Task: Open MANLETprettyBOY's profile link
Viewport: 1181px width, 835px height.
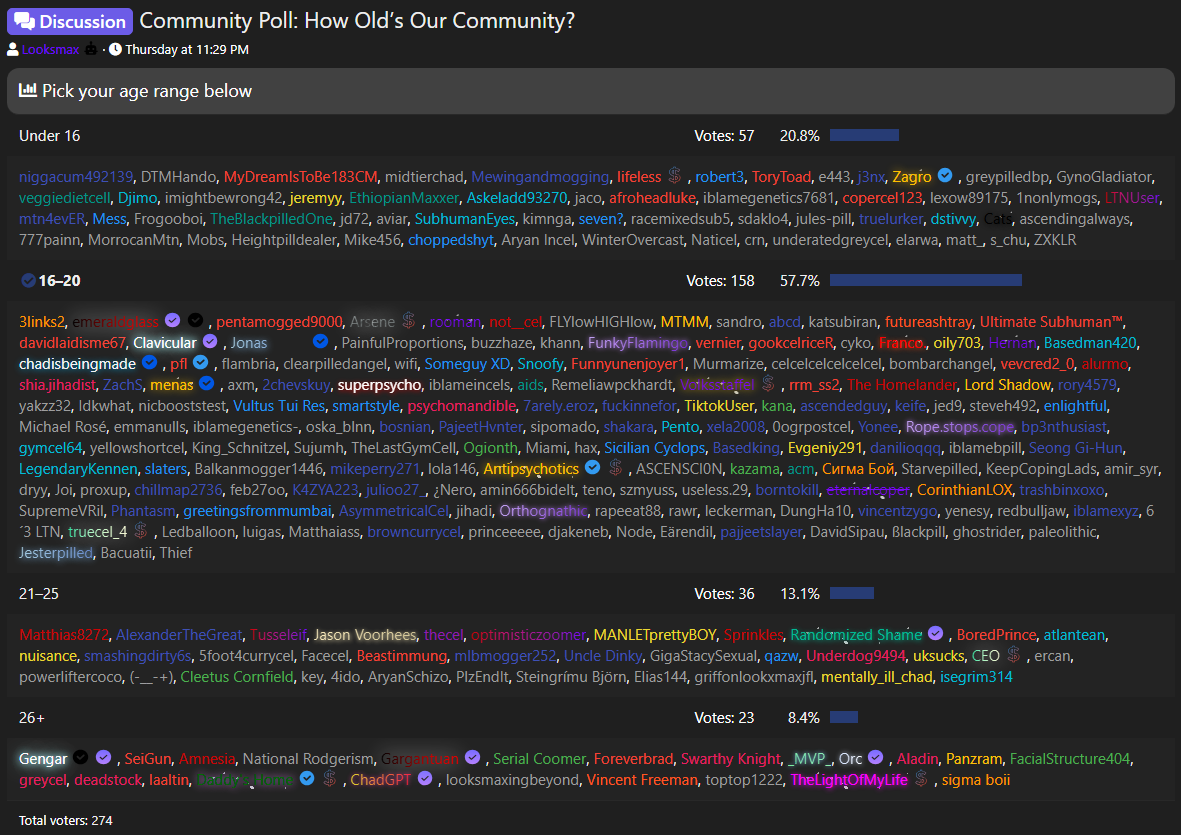Action: tap(655, 635)
